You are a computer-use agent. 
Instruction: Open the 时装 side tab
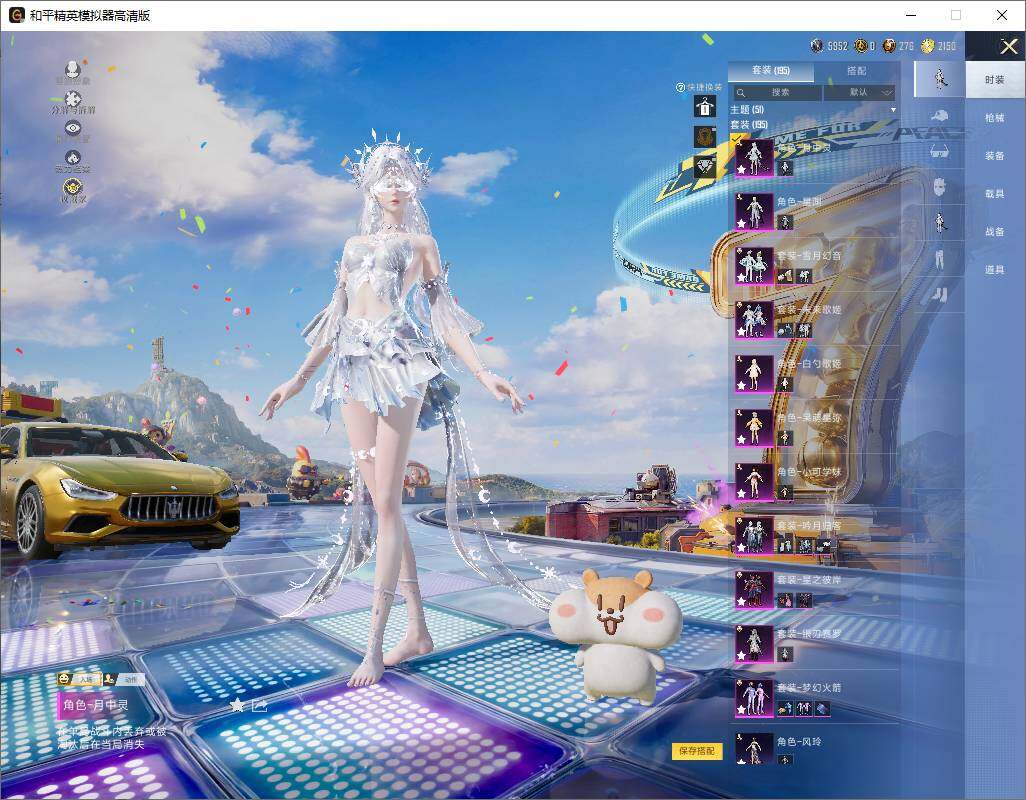pos(995,80)
